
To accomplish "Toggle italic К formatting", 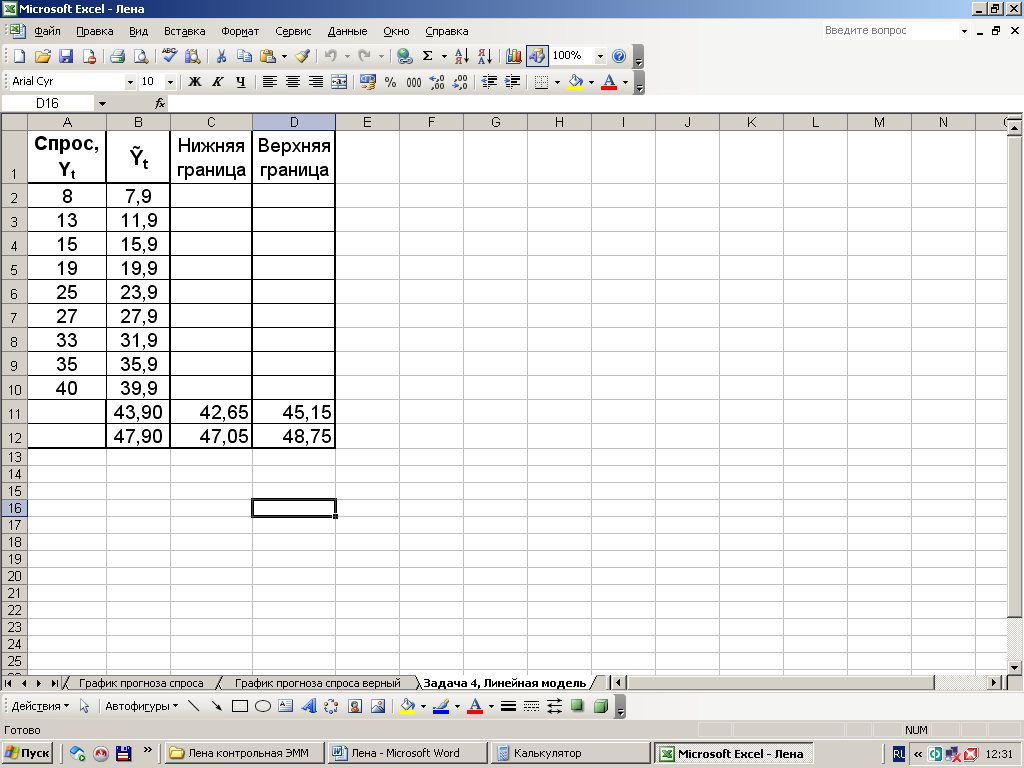I will coord(217,82).
